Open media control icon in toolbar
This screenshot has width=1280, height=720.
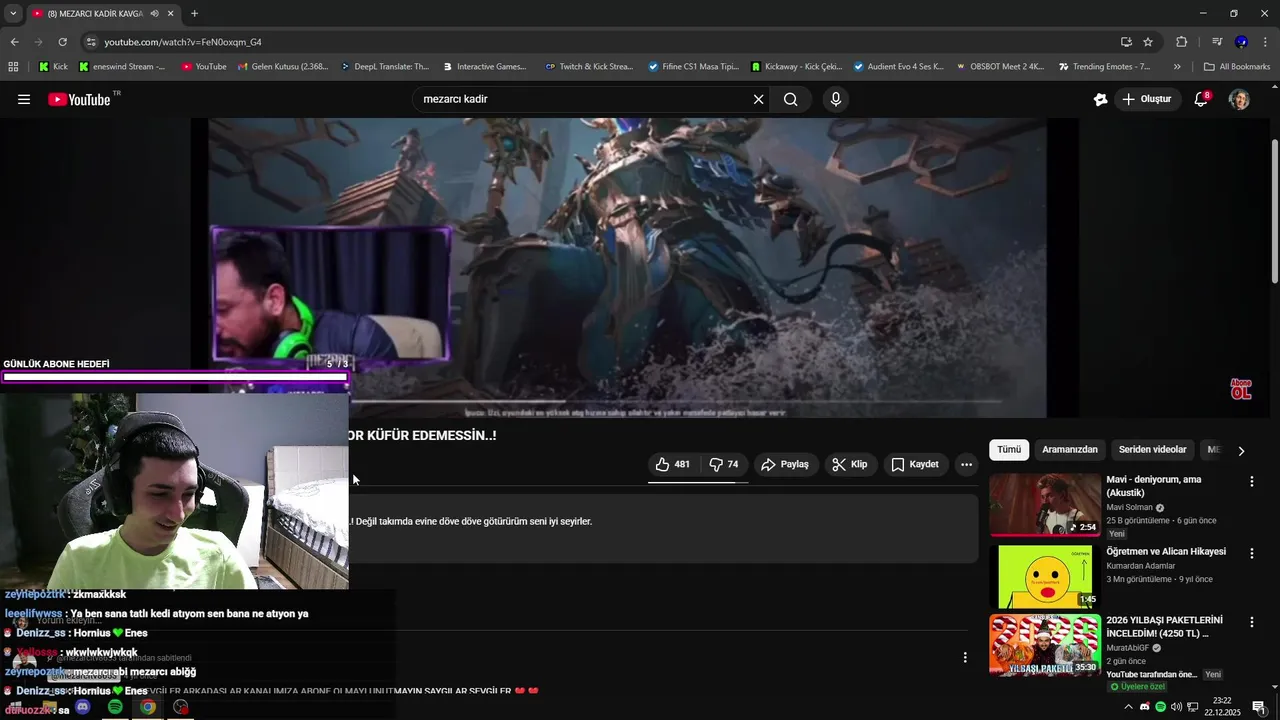[1217, 42]
